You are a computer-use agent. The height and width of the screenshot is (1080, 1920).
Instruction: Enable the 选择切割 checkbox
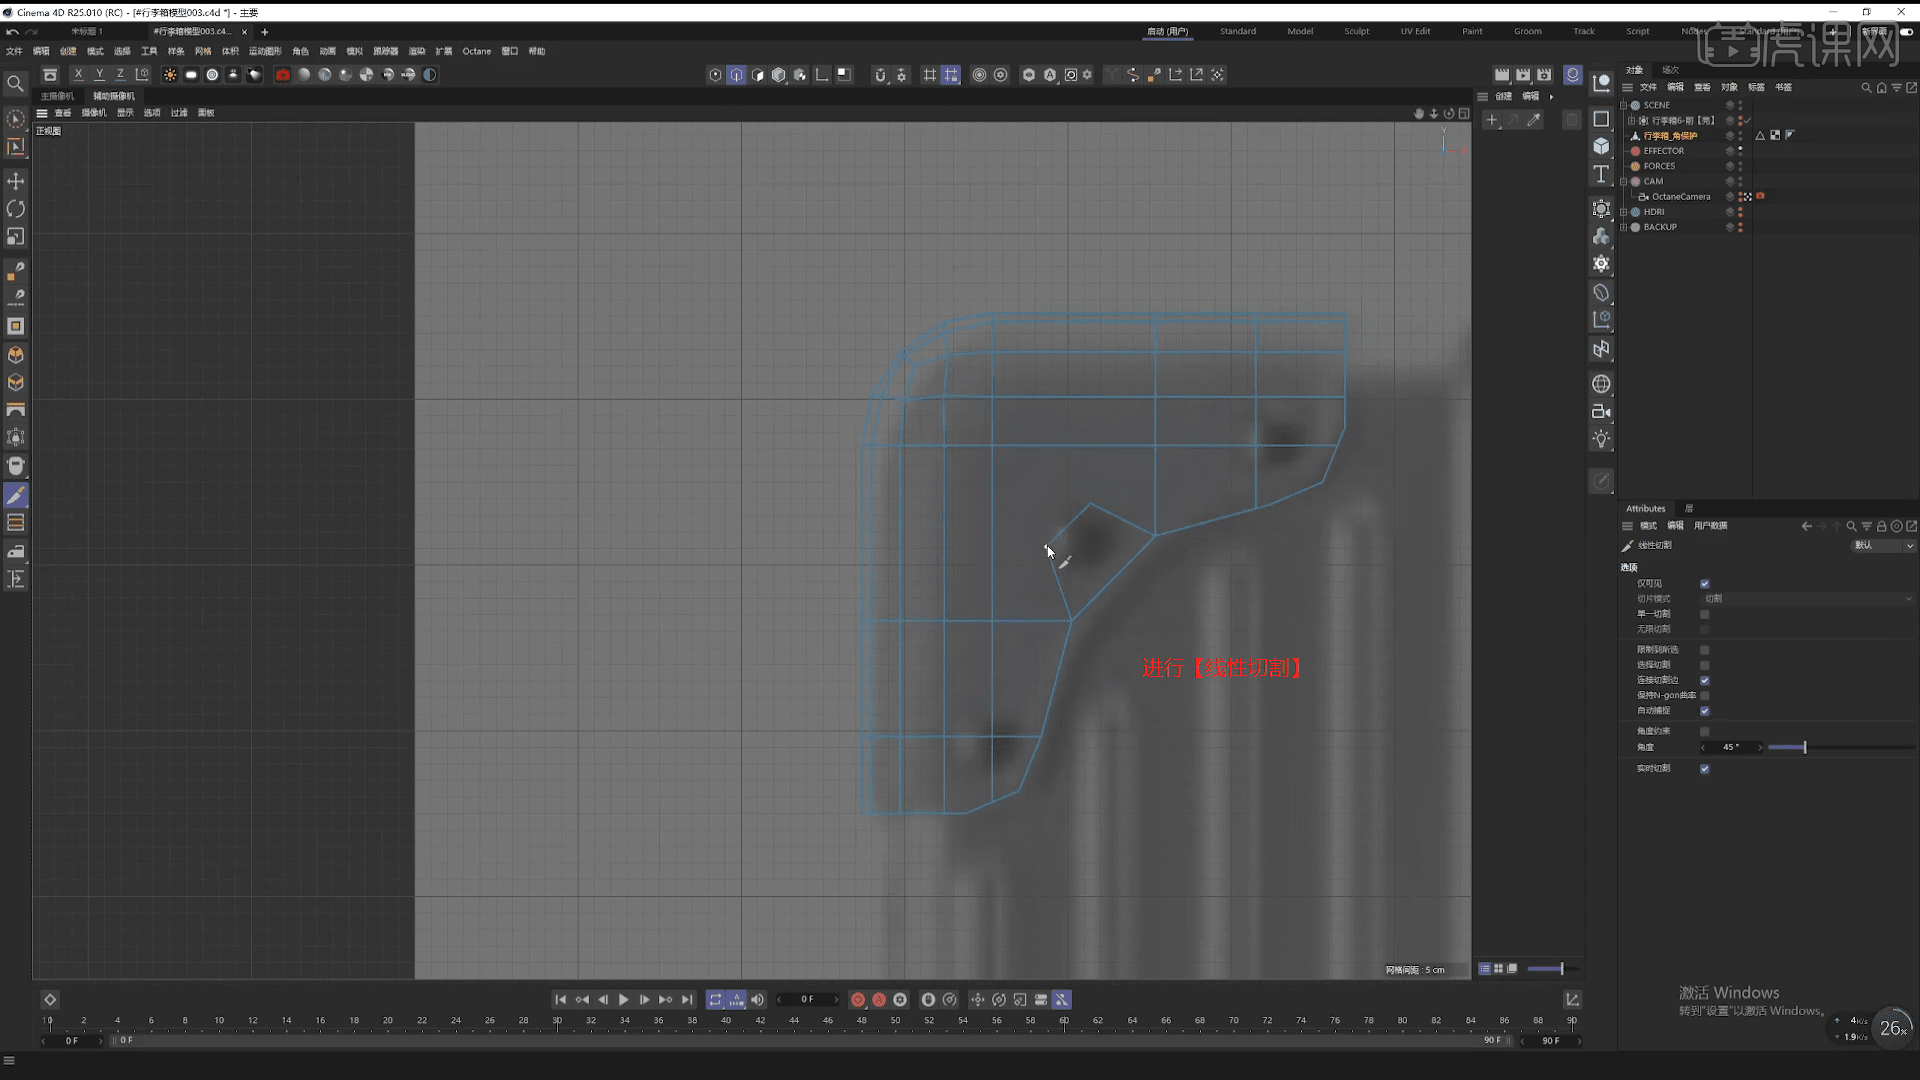tap(1705, 665)
